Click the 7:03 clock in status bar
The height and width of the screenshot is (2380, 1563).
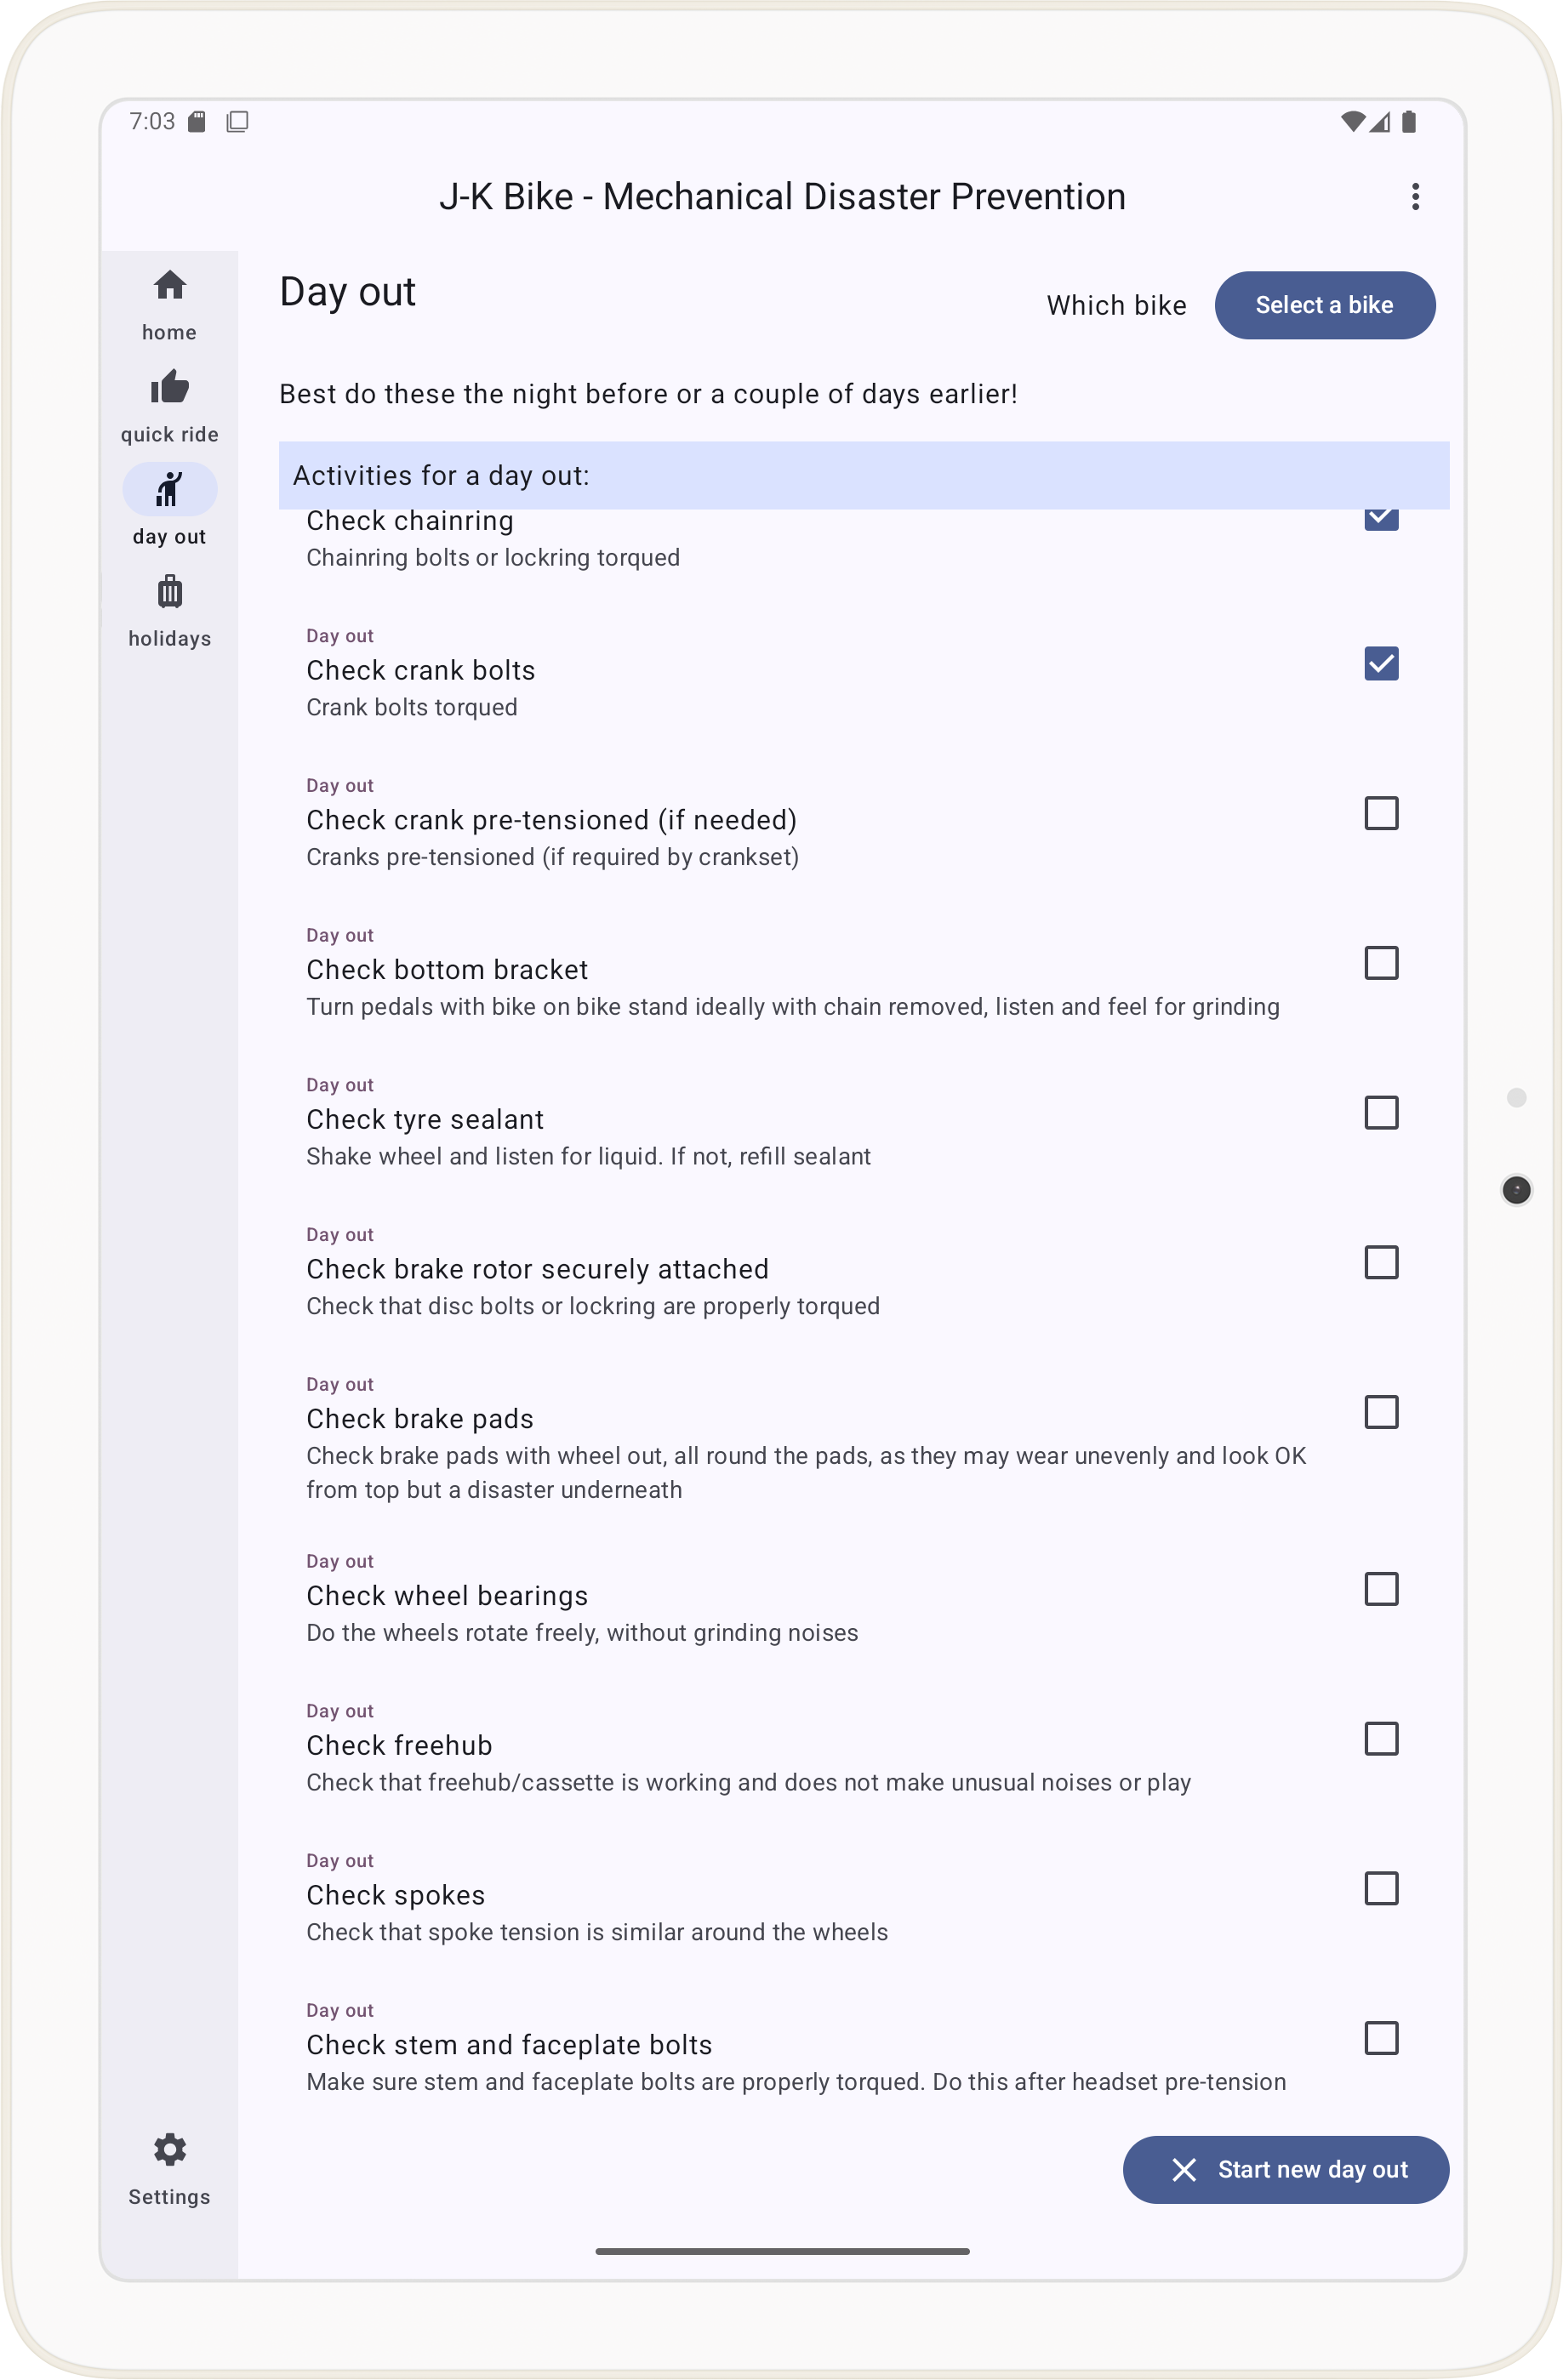click(152, 122)
